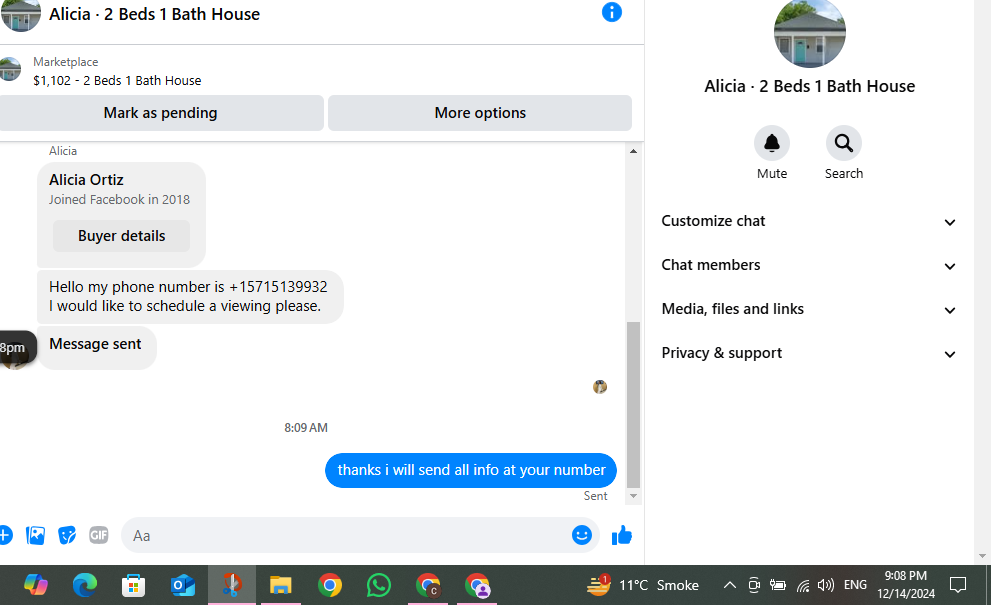
Task: Expand Media, files and links
Action: [x=808, y=309]
